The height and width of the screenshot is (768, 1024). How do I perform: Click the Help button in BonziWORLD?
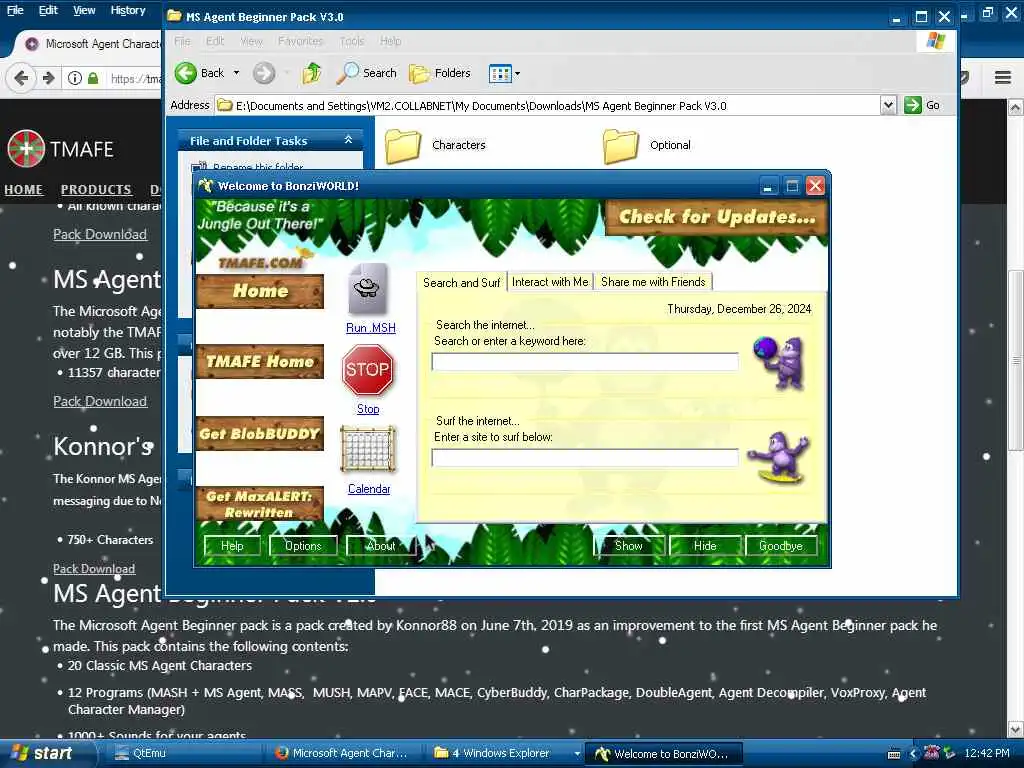[232, 545]
